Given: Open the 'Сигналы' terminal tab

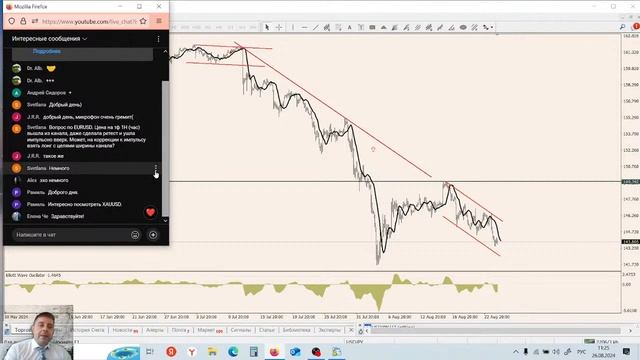Looking at the screenshot, I should [240, 330].
